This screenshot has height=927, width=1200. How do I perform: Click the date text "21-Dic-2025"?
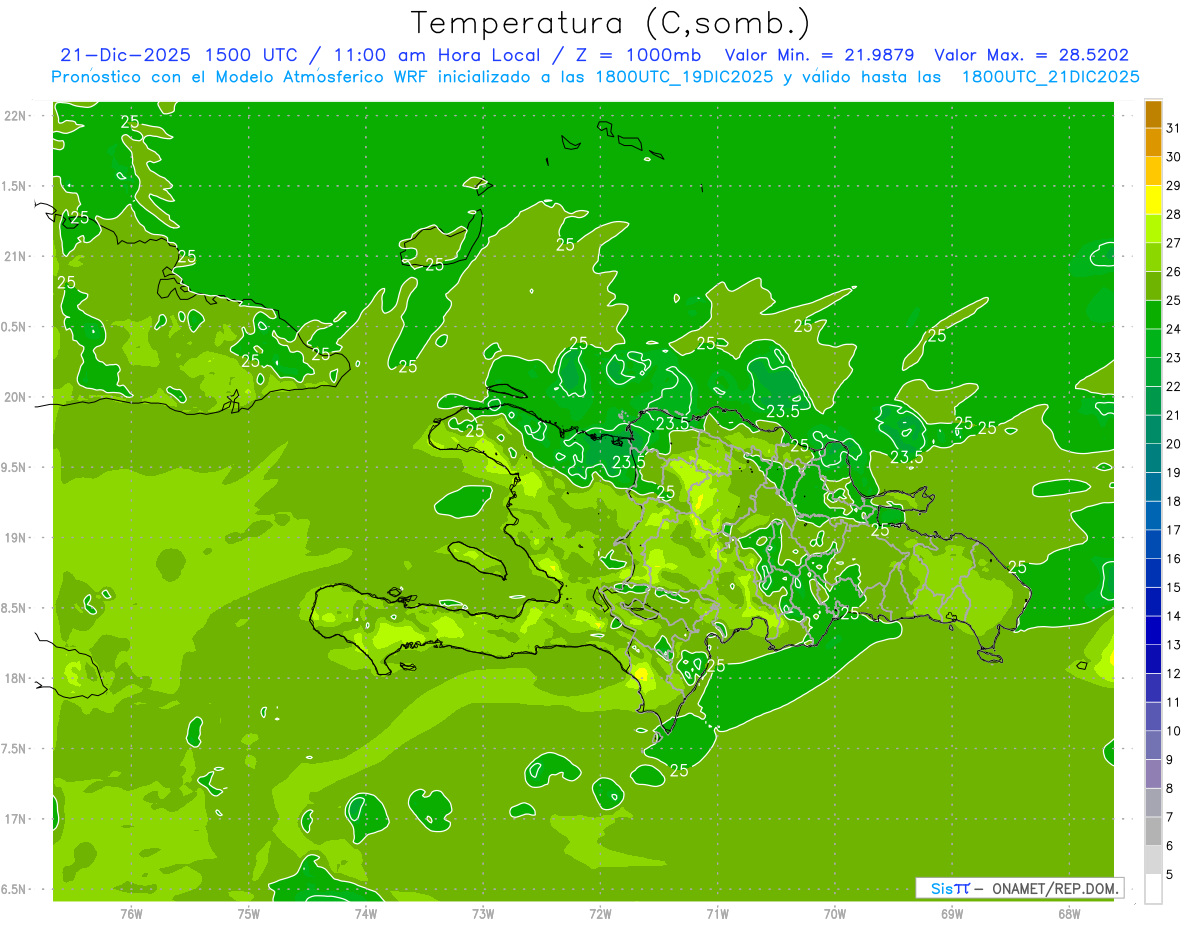tap(127, 55)
